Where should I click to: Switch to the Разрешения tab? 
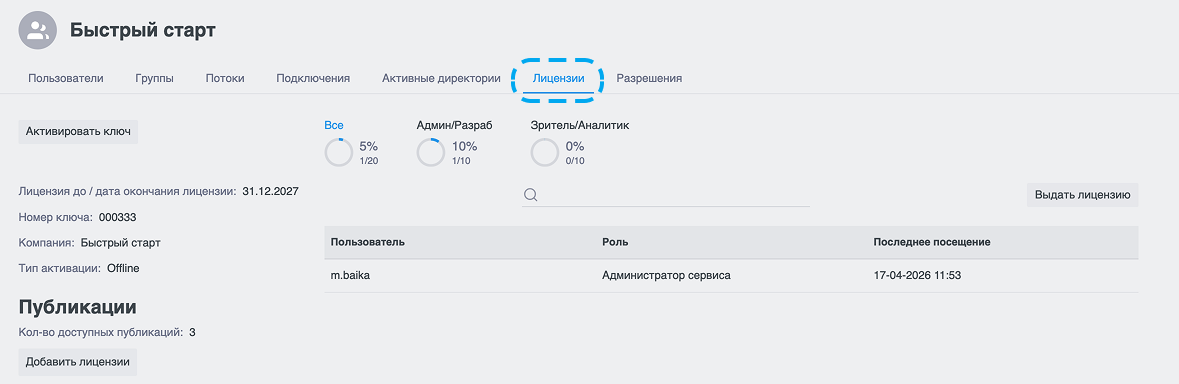tap(649, 78)
